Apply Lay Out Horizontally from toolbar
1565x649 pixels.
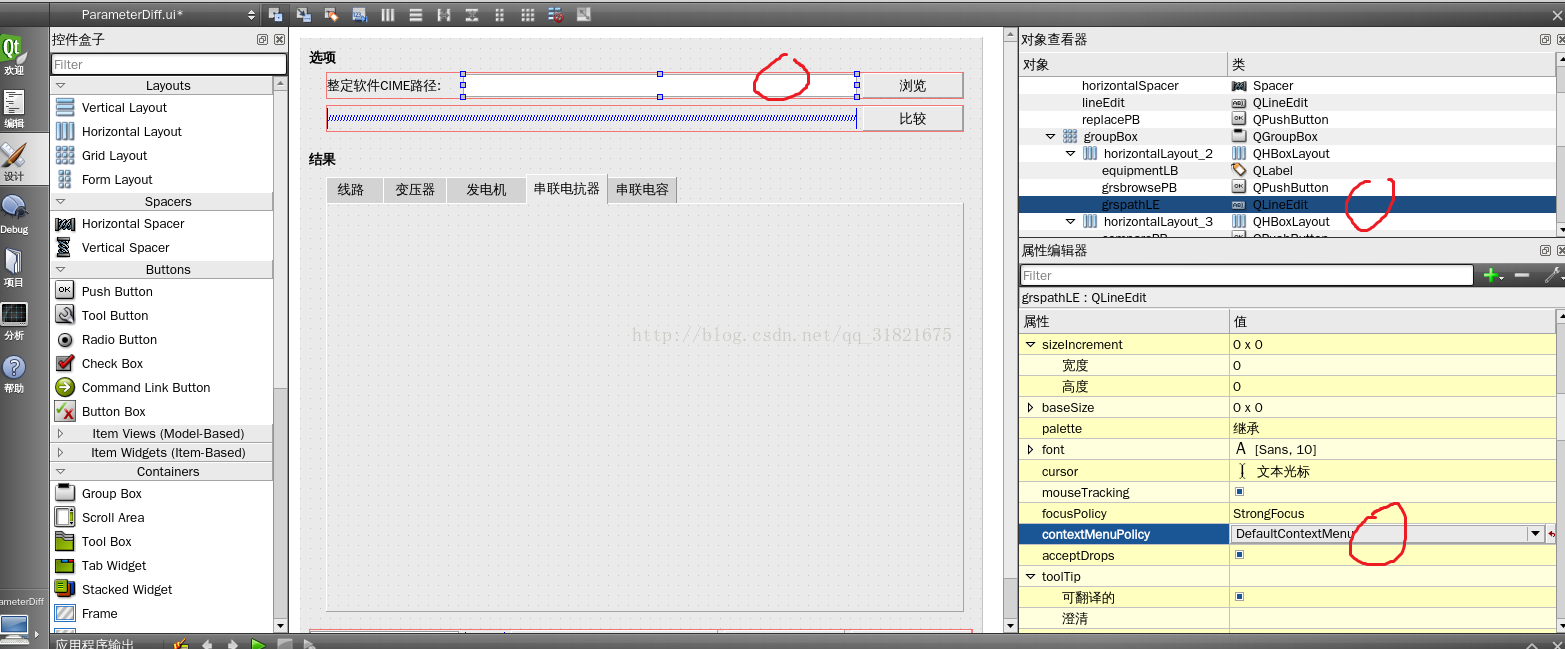click(x=387, y=15)
